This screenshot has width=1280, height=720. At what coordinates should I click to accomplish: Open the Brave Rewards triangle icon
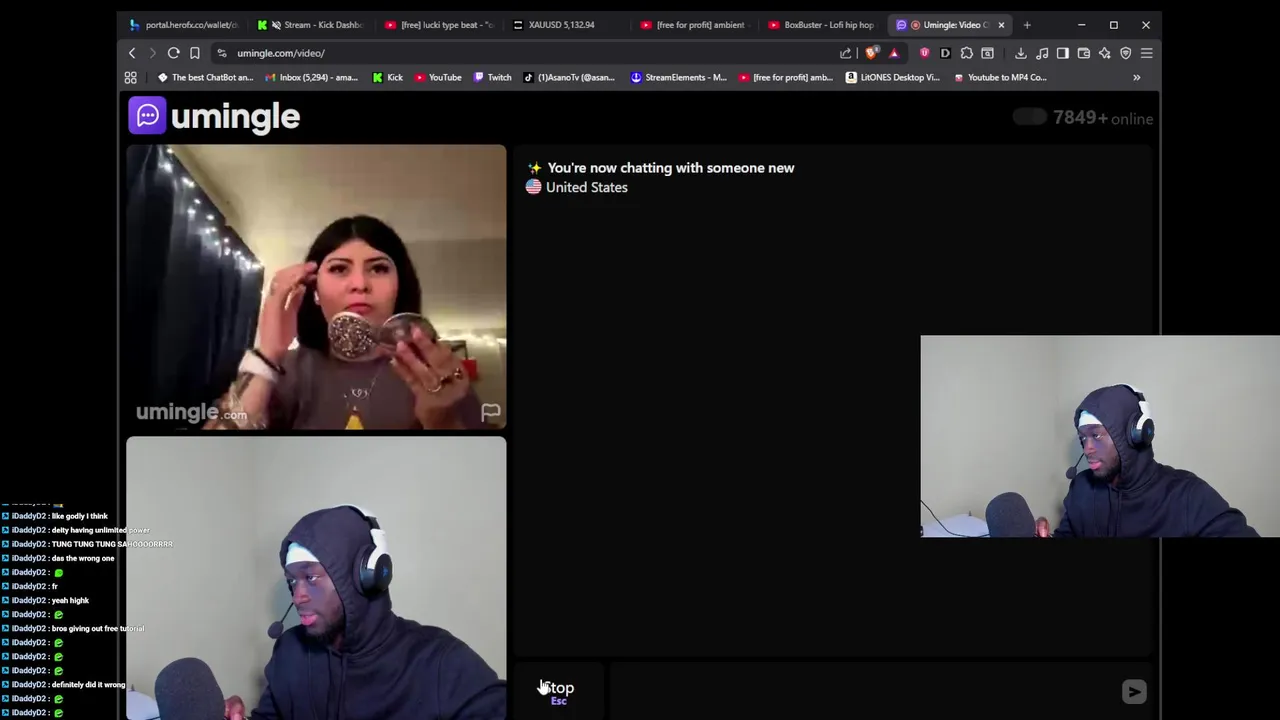894,53
